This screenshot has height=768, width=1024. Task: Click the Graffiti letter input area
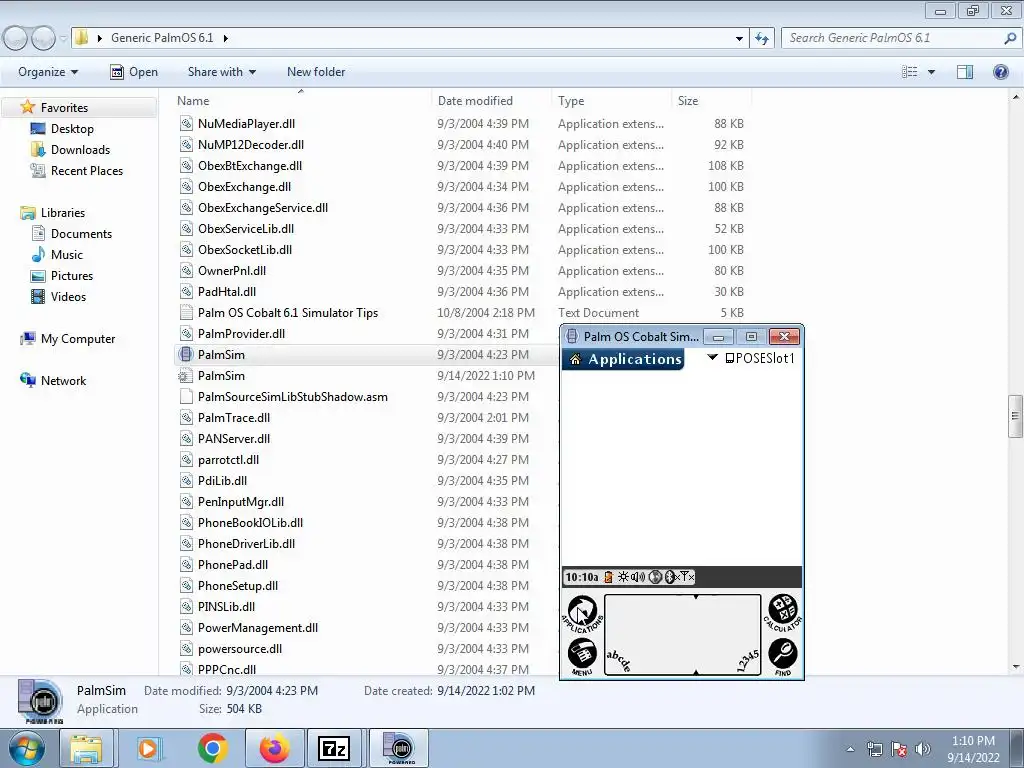coord(650,634)
